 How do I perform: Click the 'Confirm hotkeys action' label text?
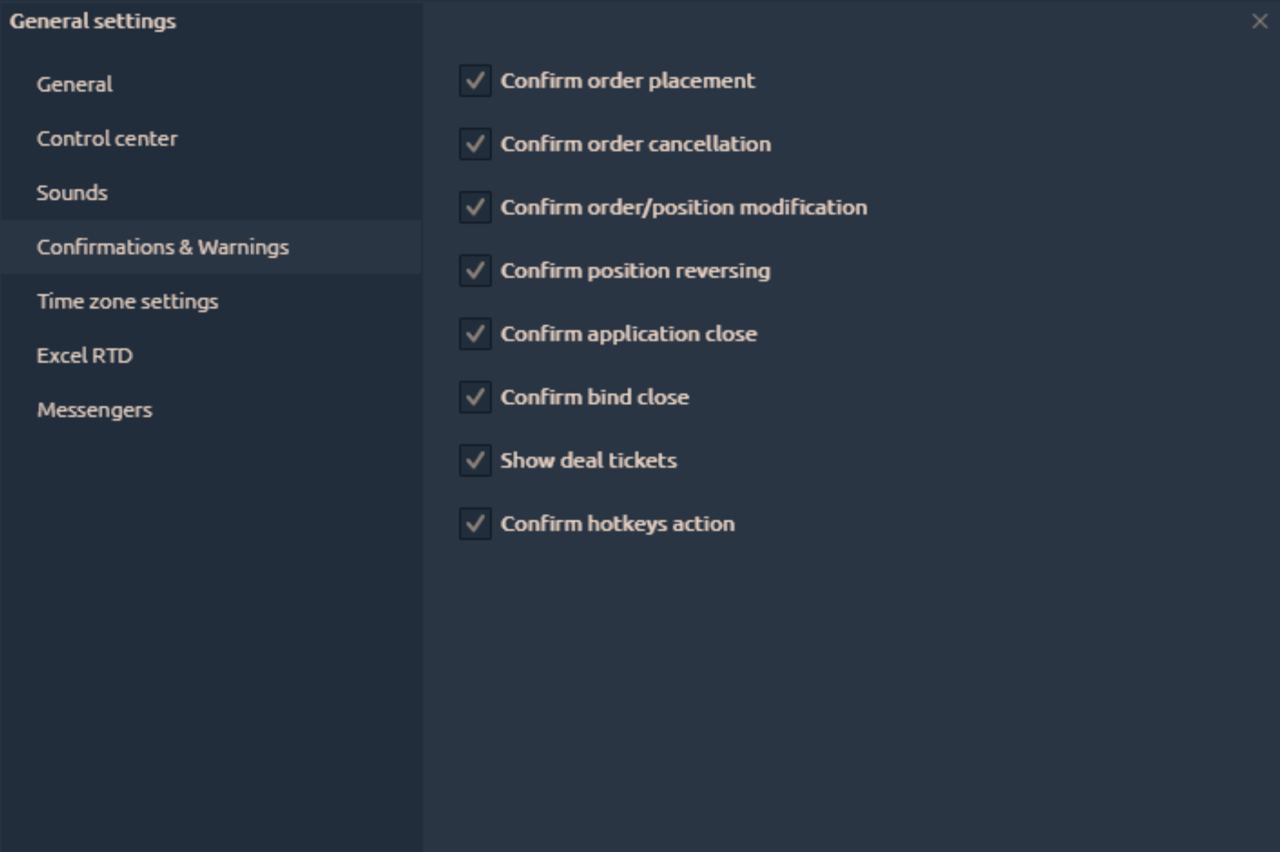[x=617, y=524]
